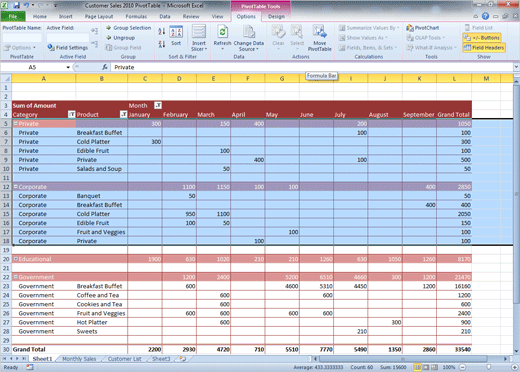Screen dimensions: 520x372
Task: Open What-If Analysis
Action: (x=431, y=48)
